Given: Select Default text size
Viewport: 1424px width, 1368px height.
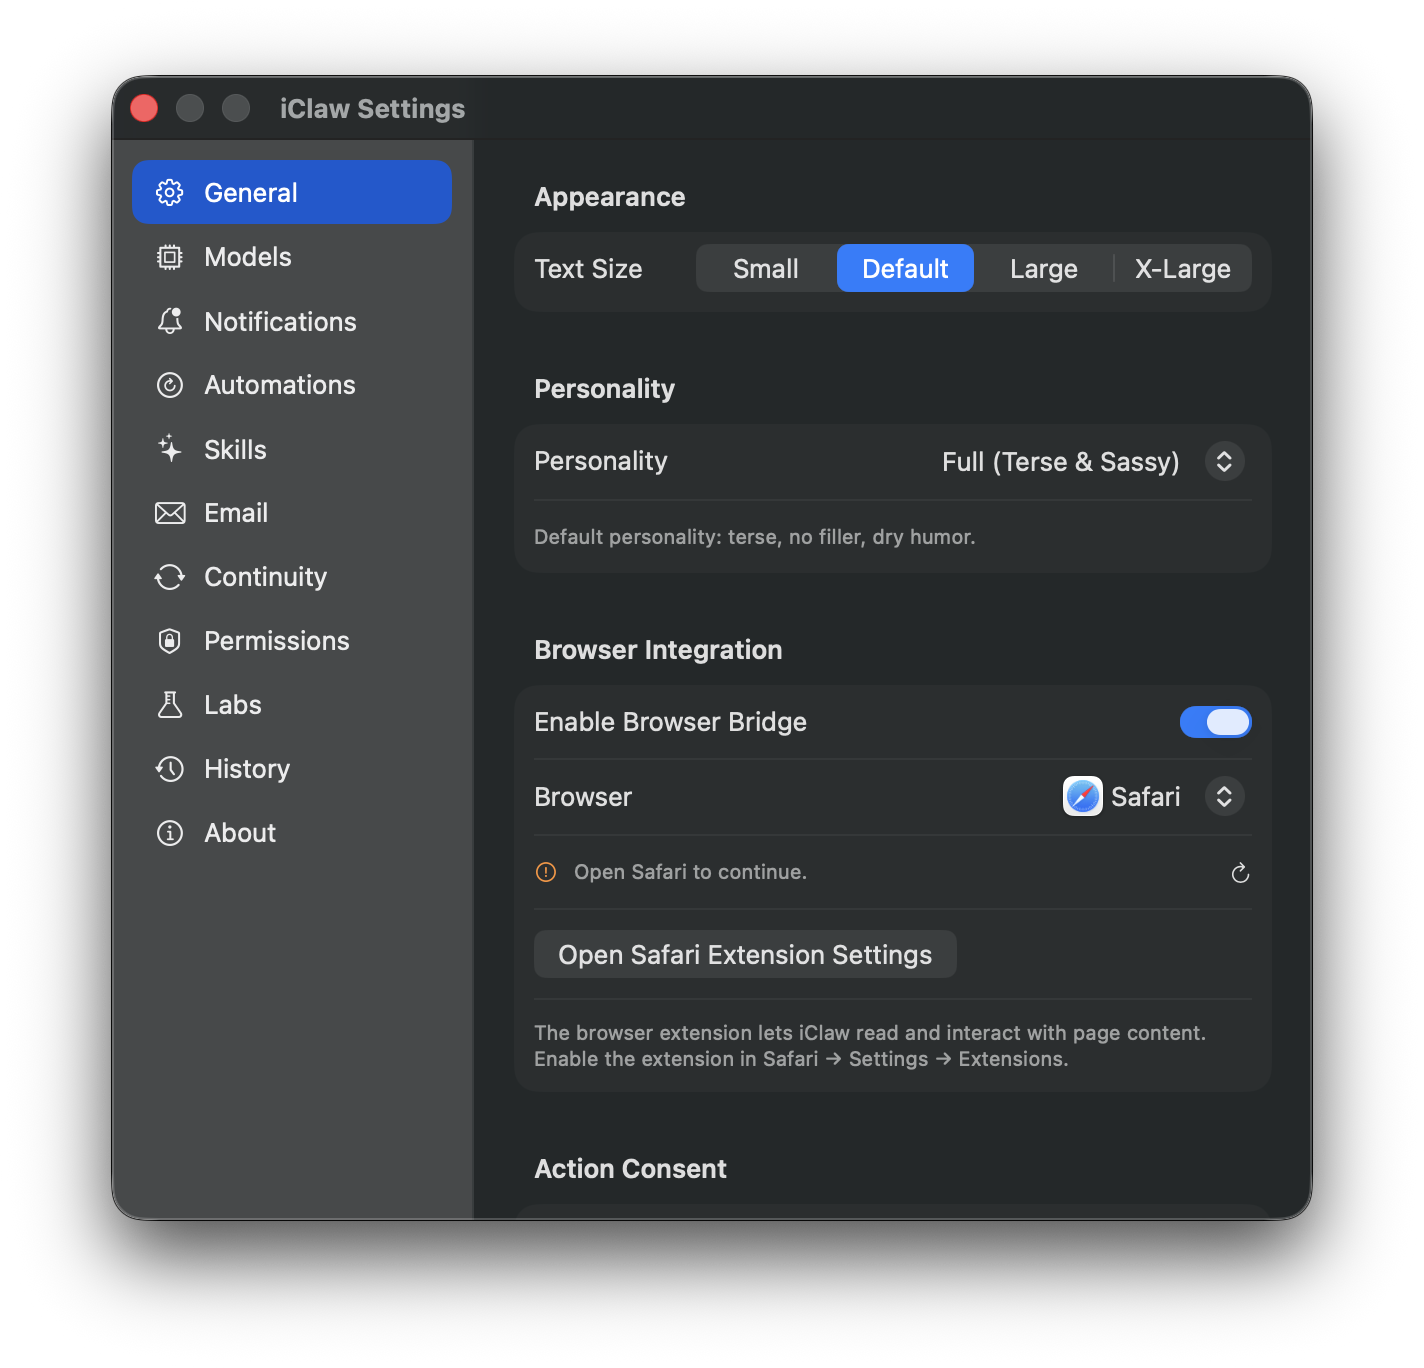Looking at the screenshot, I should 905,268.
